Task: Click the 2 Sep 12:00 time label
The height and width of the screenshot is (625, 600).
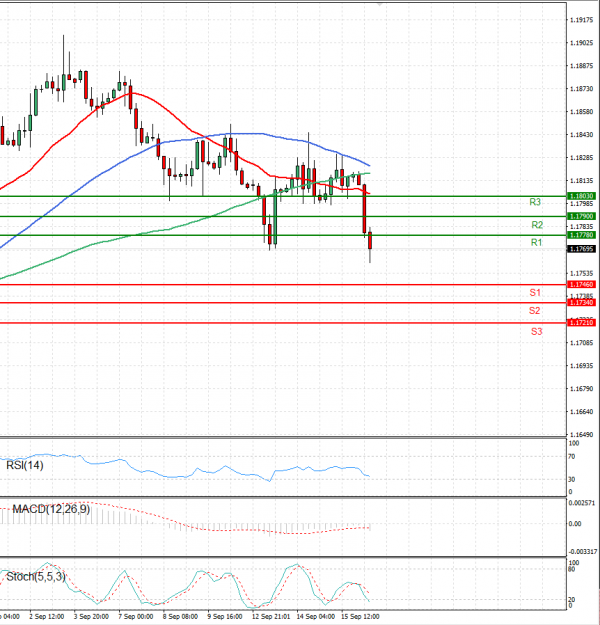Action: point(47,617)
